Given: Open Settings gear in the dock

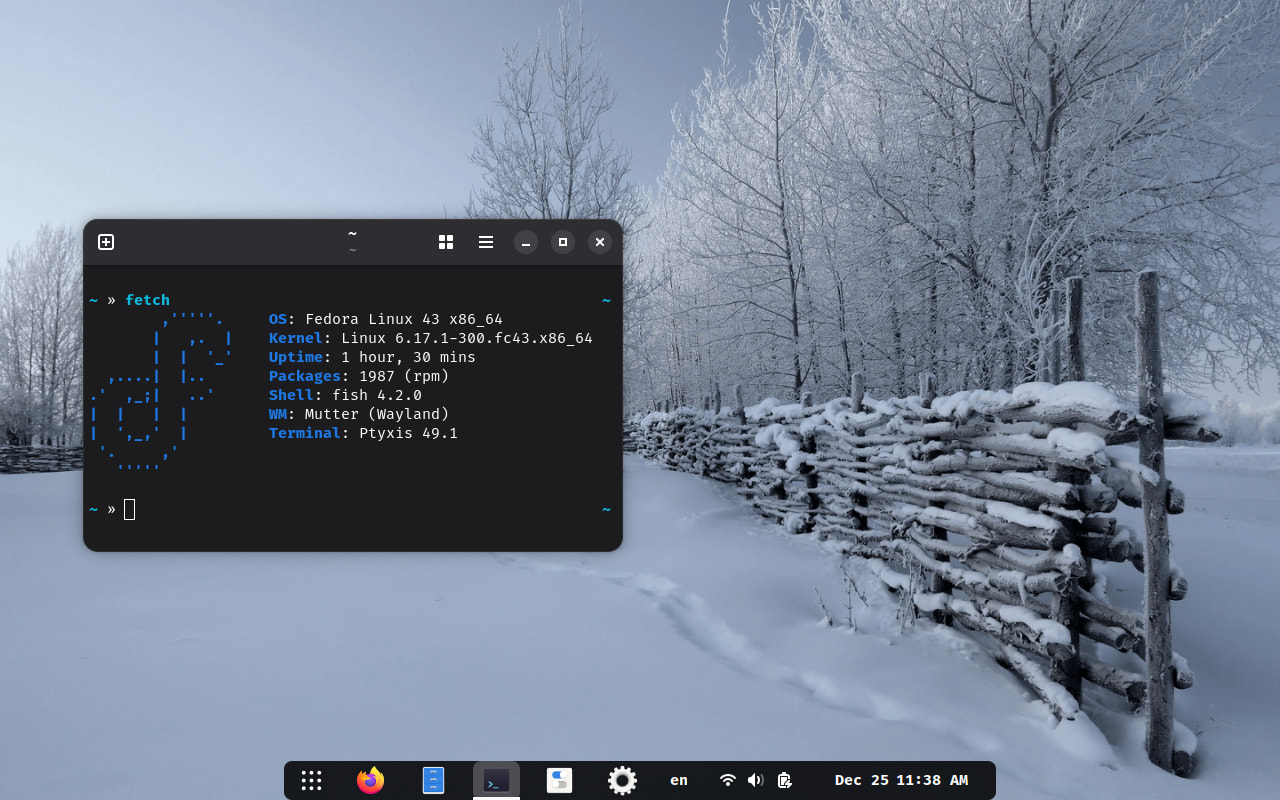Looking at the screenshot, I should [x=622, y=780].
